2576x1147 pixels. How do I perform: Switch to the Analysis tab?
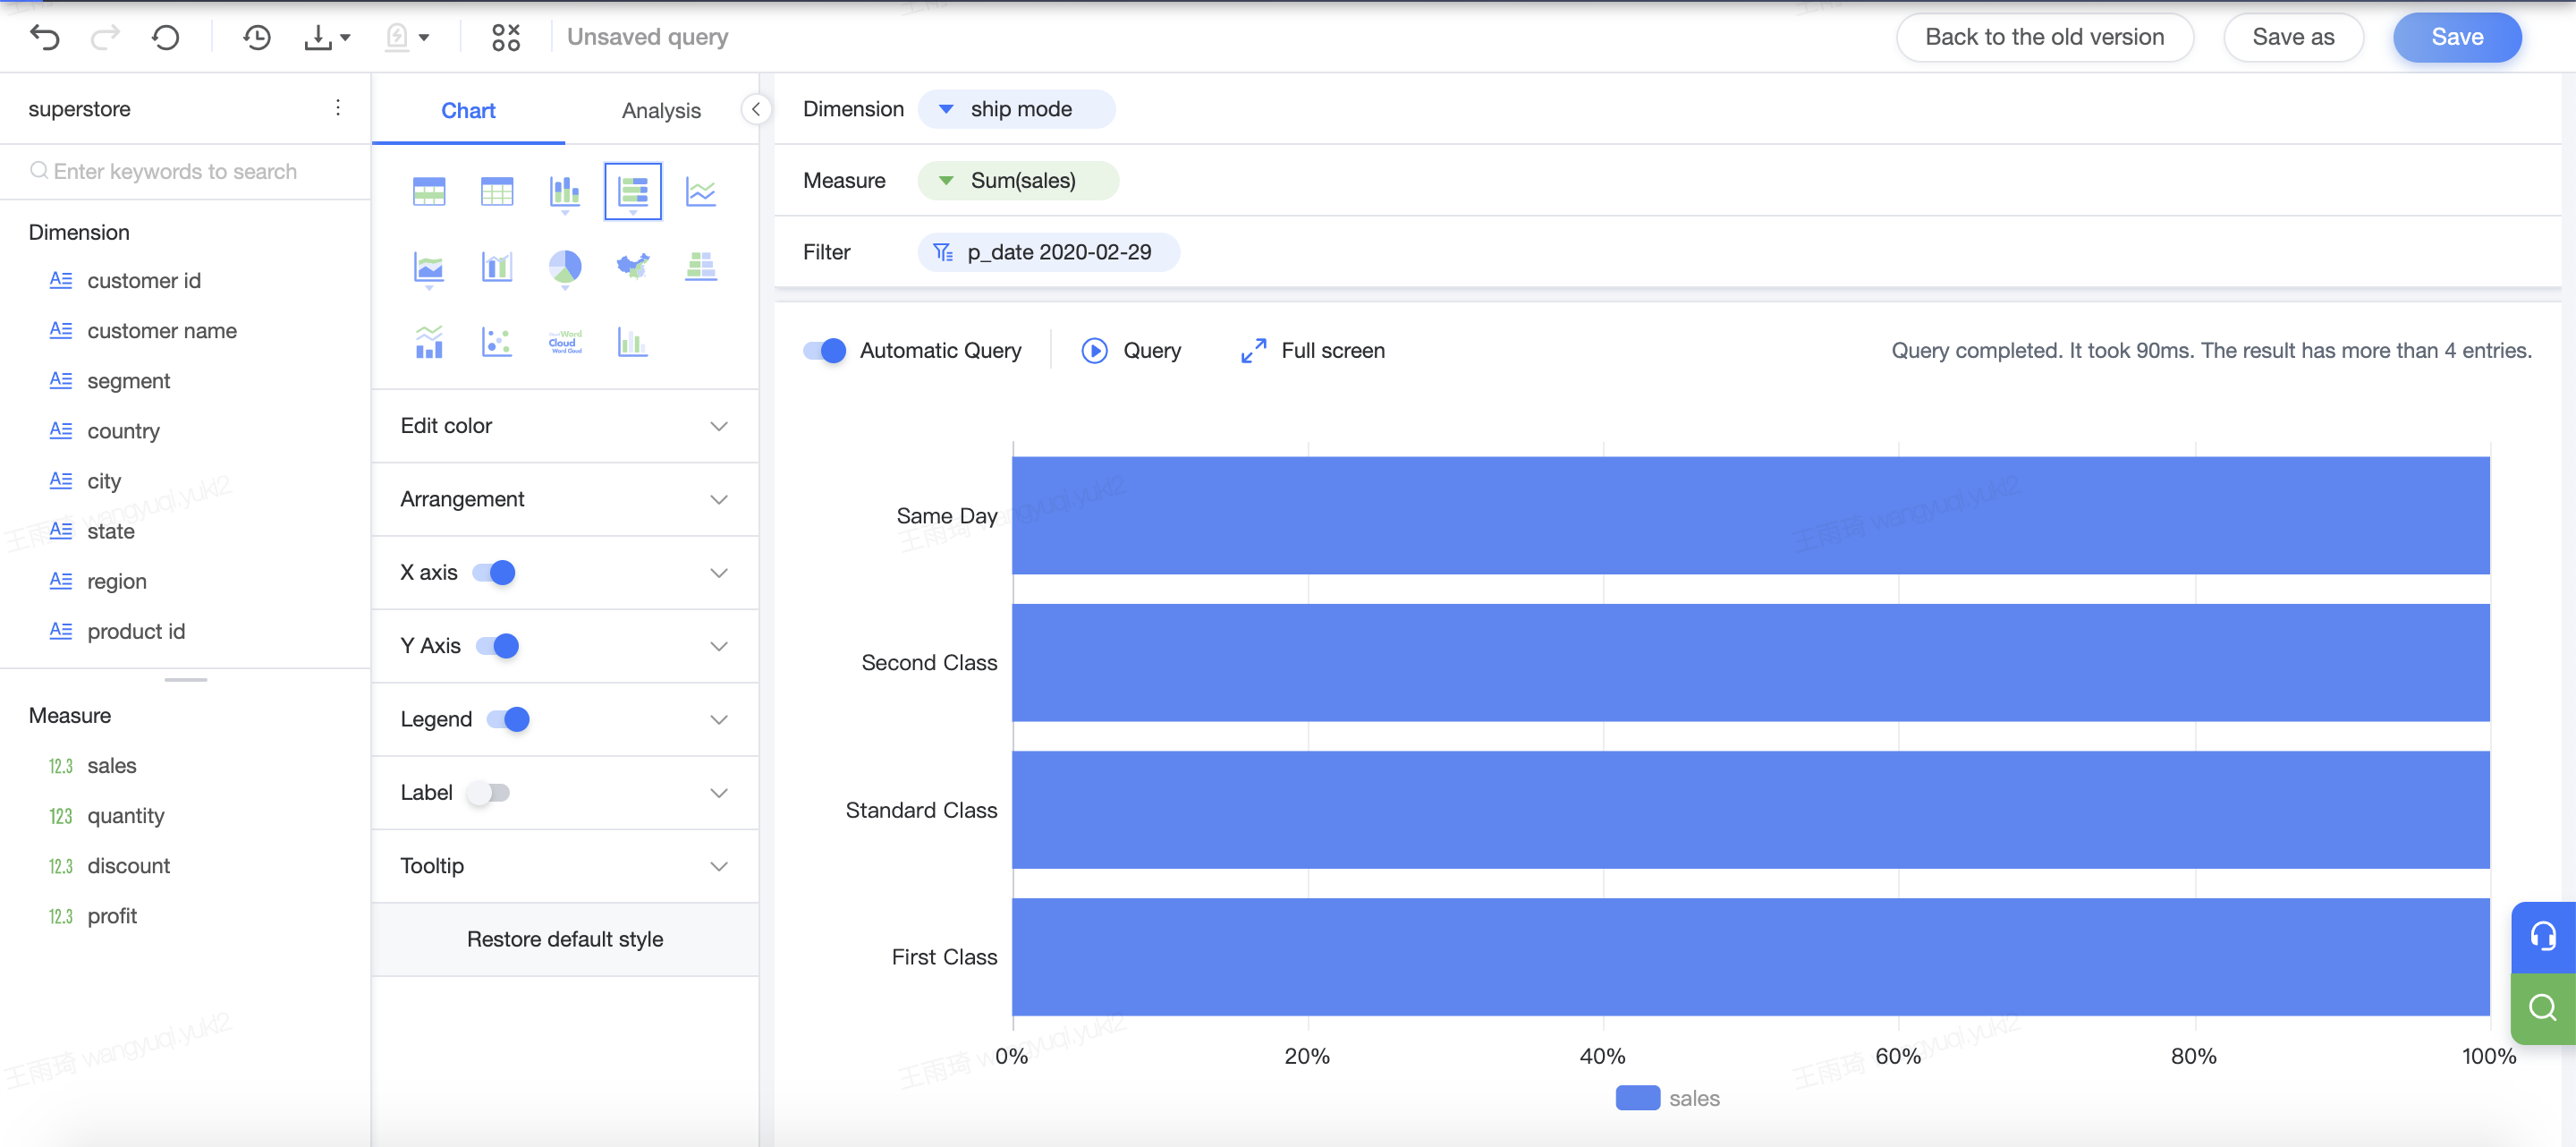tap(661, 110)
